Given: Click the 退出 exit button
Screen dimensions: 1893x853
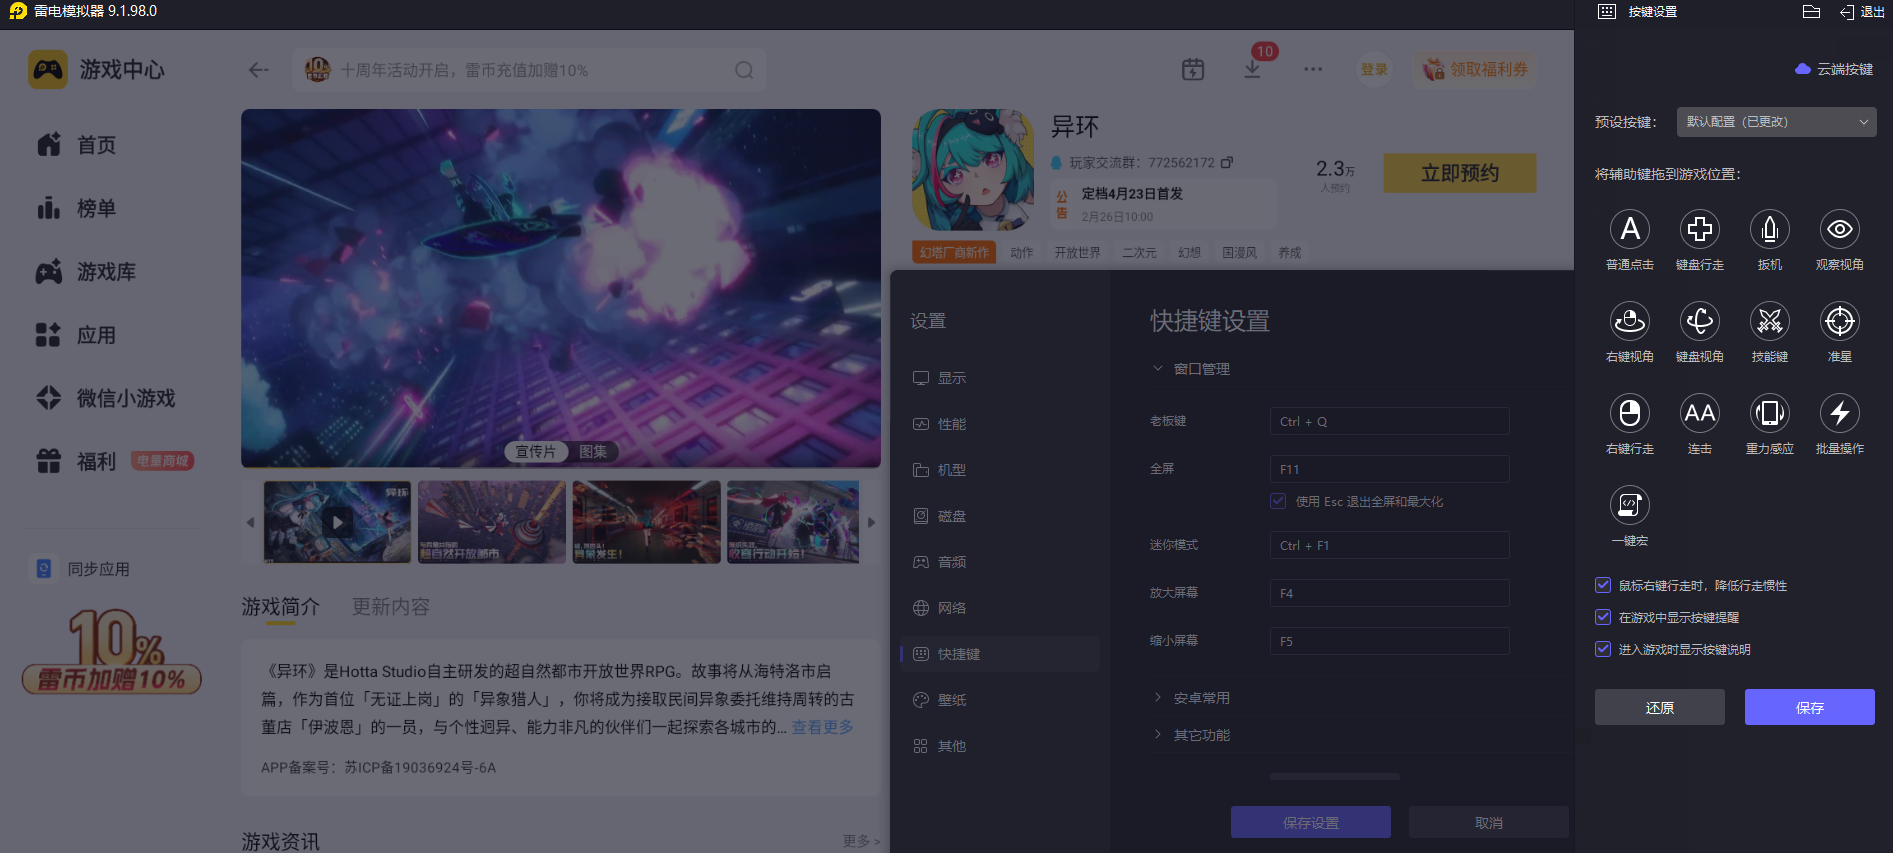Looking at the screenshot, I should click(x=1862, y=12).
